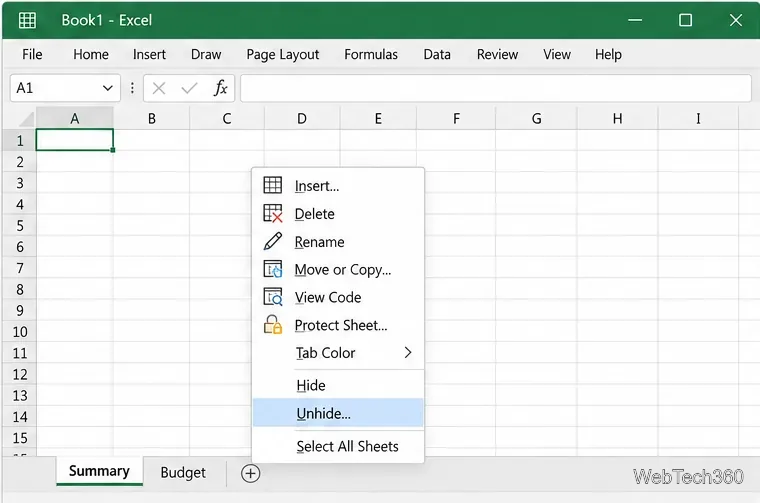Open the Page Layout tab
This screenshot has width=760, height=503.
283,55
